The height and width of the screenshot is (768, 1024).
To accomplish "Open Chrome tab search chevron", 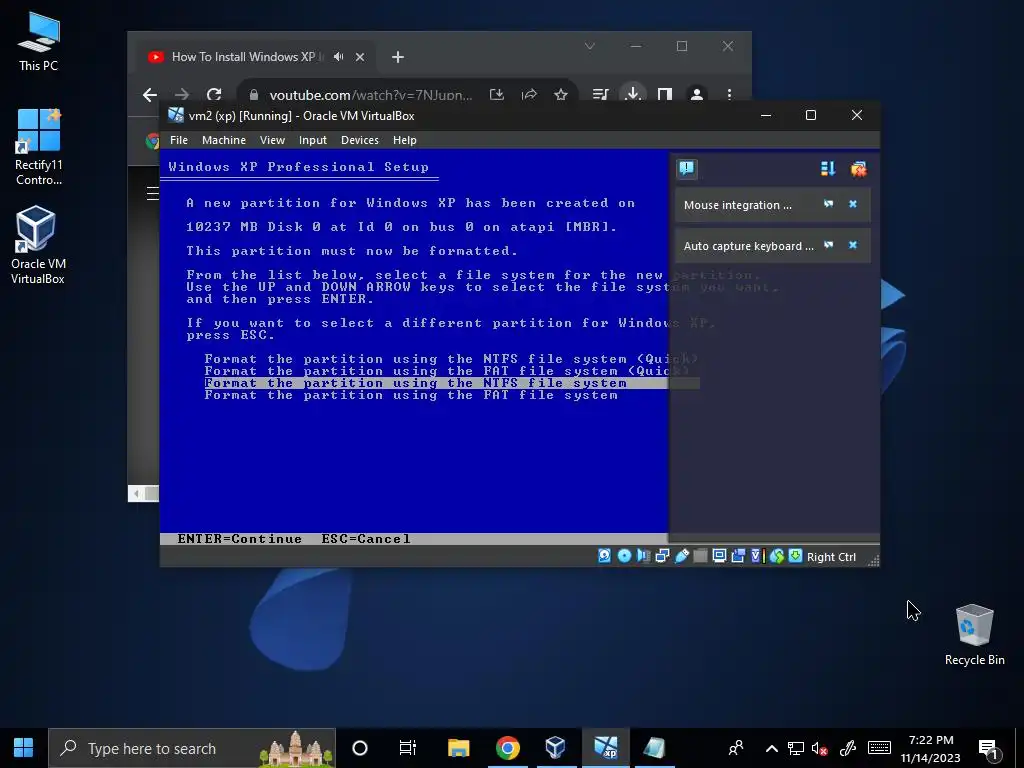I will pyautogui.click(x=590, y=46).
